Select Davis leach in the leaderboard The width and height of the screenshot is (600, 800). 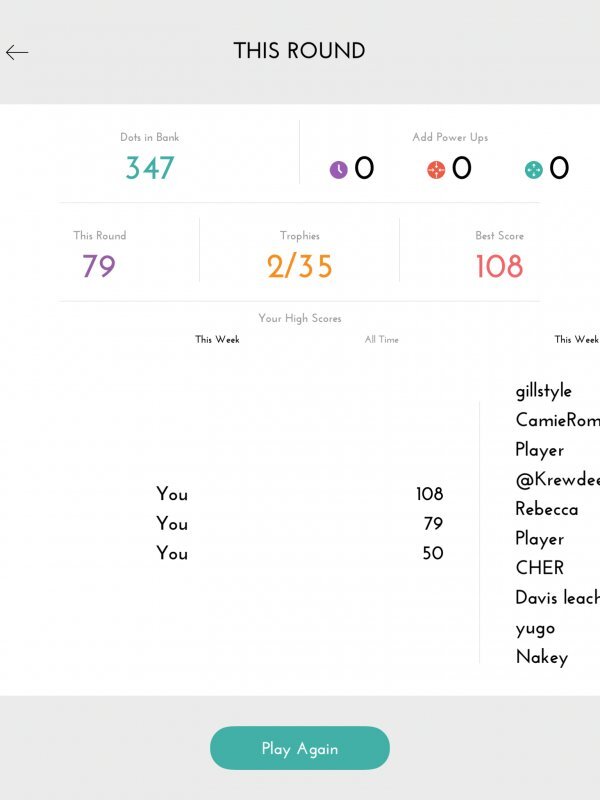(557, 598)
